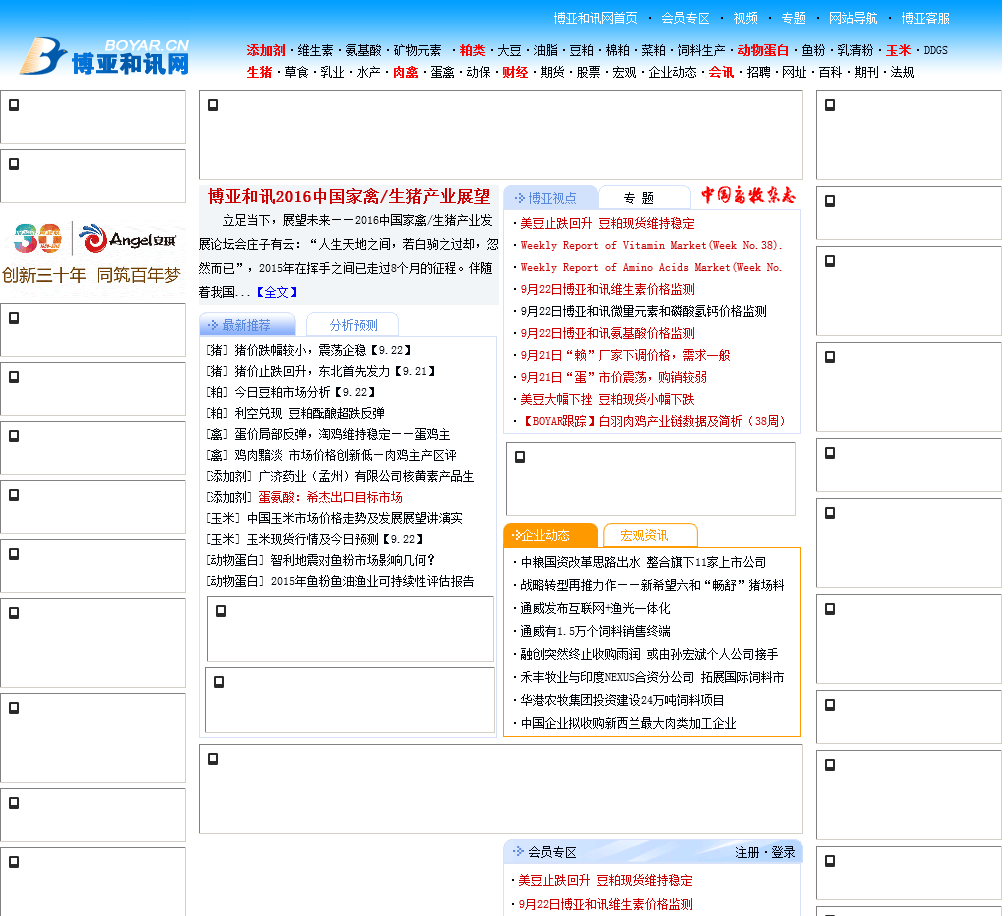Open headline 博亚和讯2016中国家禽/生猪产业展望
1008x916 pixels.
coord(349,196)
